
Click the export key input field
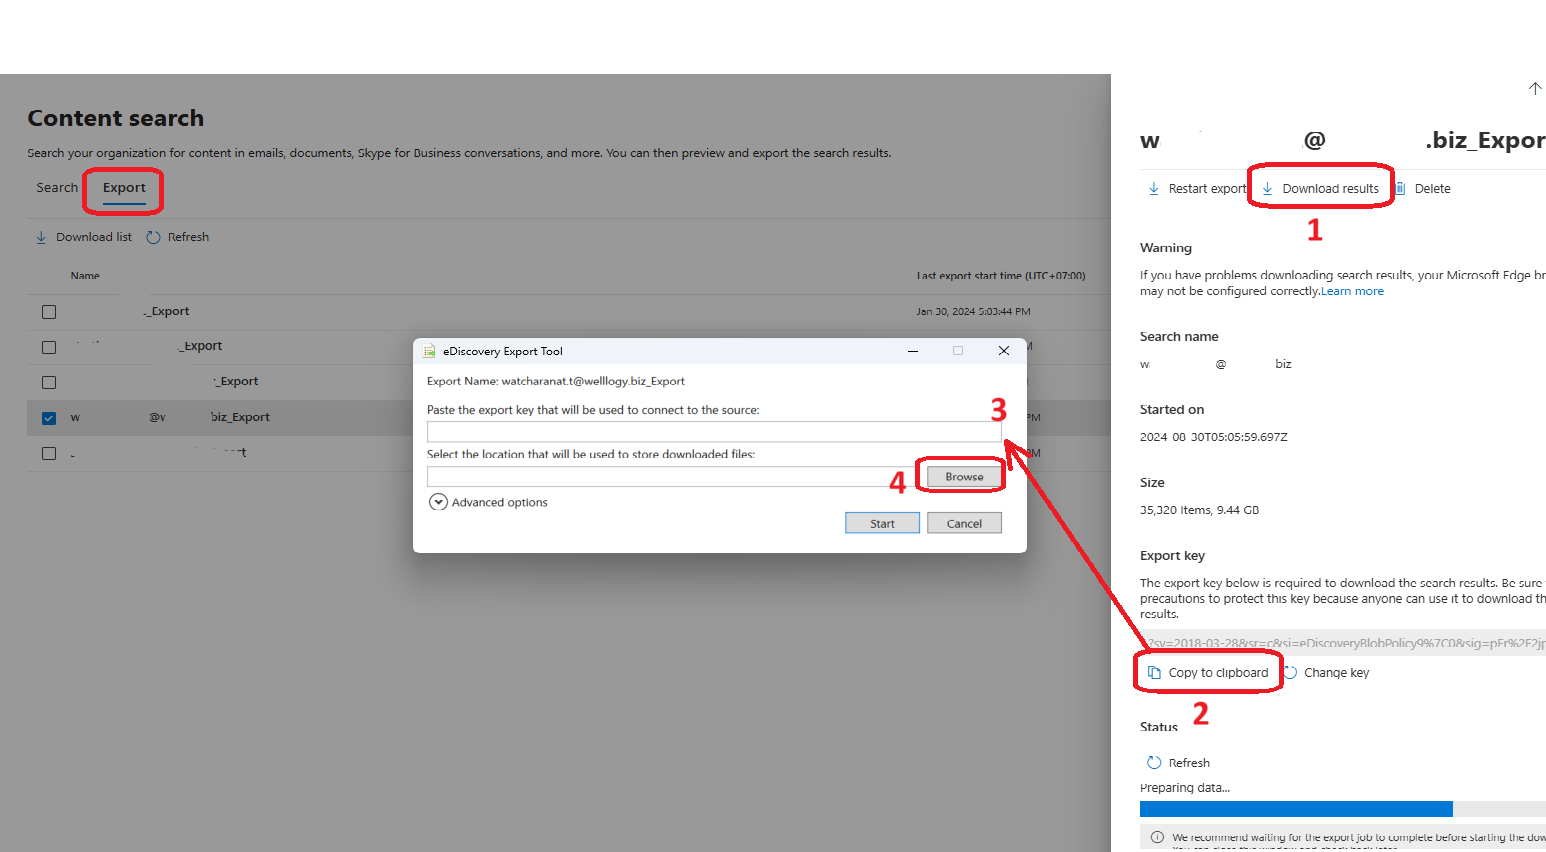click(x=714, y=431)
